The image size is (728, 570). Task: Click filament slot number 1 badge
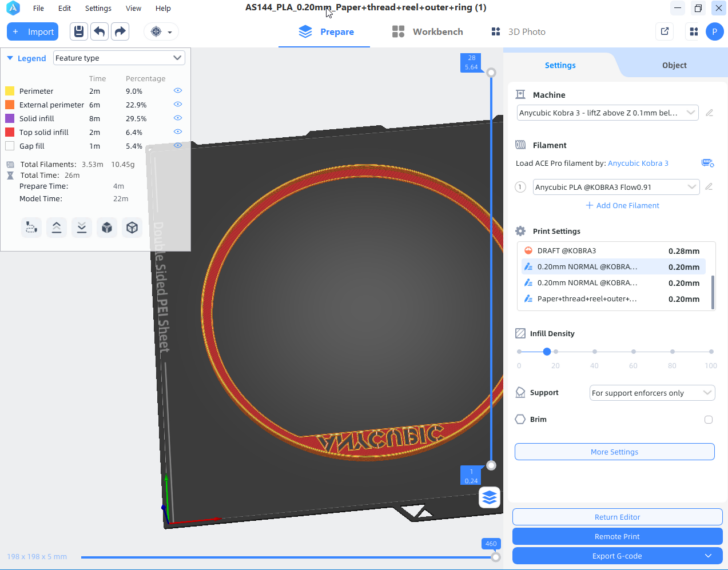[520, 187]
